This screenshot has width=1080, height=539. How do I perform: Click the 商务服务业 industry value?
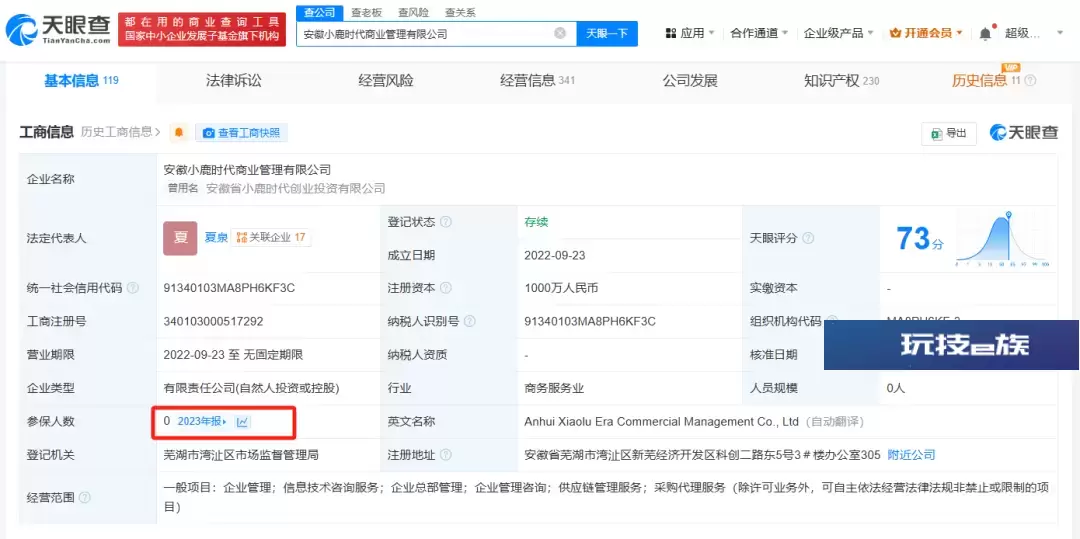click(554, 388)
